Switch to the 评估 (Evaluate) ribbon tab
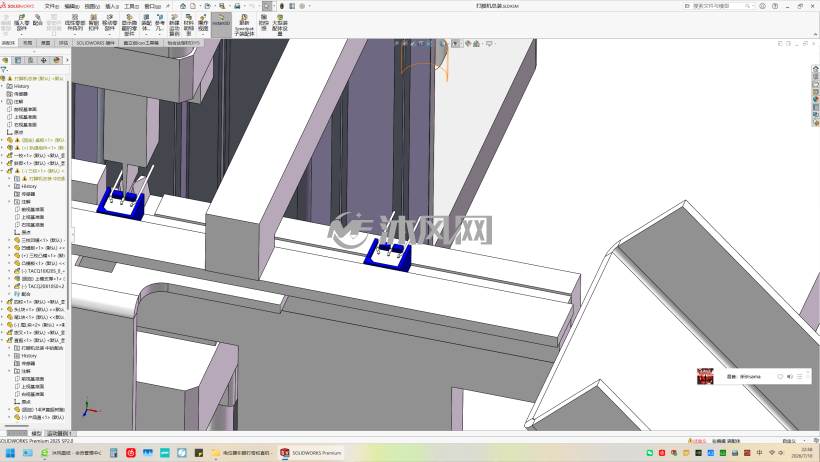The width and height of the screenshot is (820, 462). [x=63, y=43]
